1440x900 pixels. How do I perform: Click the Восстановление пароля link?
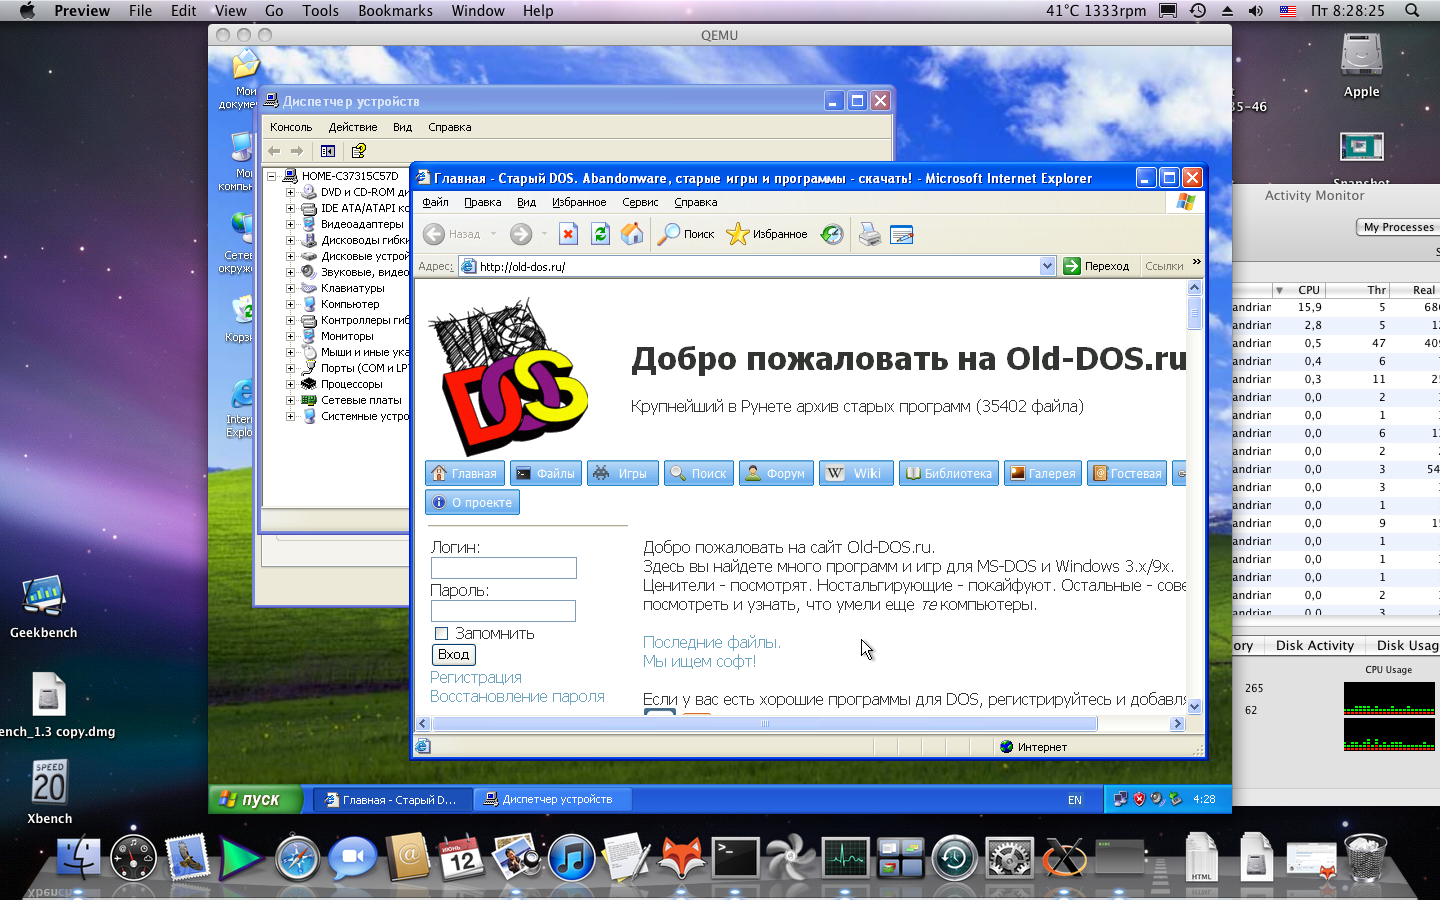[x=517, y=697]
